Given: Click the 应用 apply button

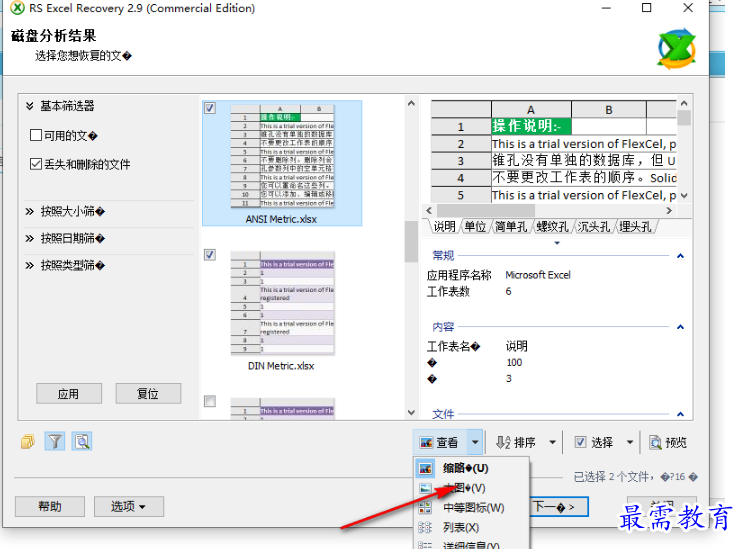Looking at the screenshot, I should 69,394.
